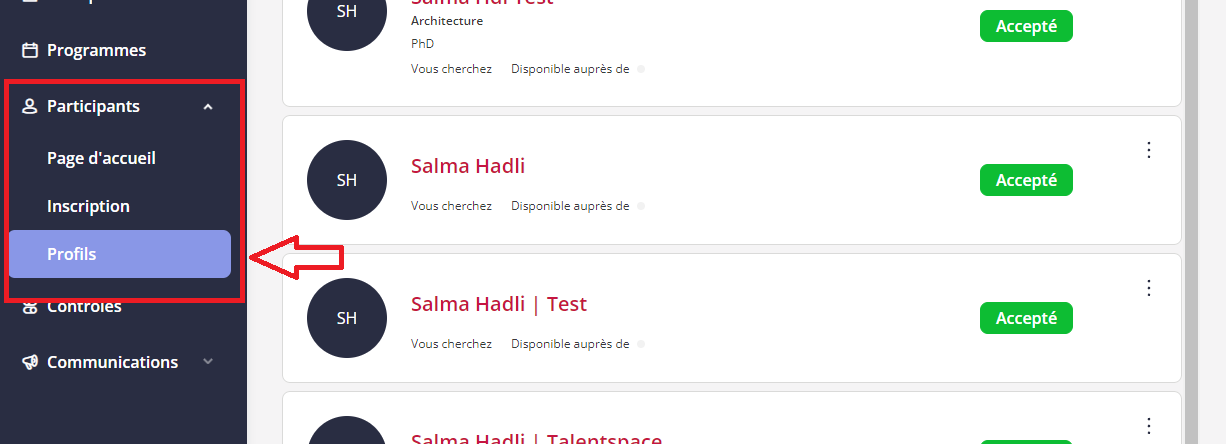Click the Communications megaphone icon

(x=30, y=362)
